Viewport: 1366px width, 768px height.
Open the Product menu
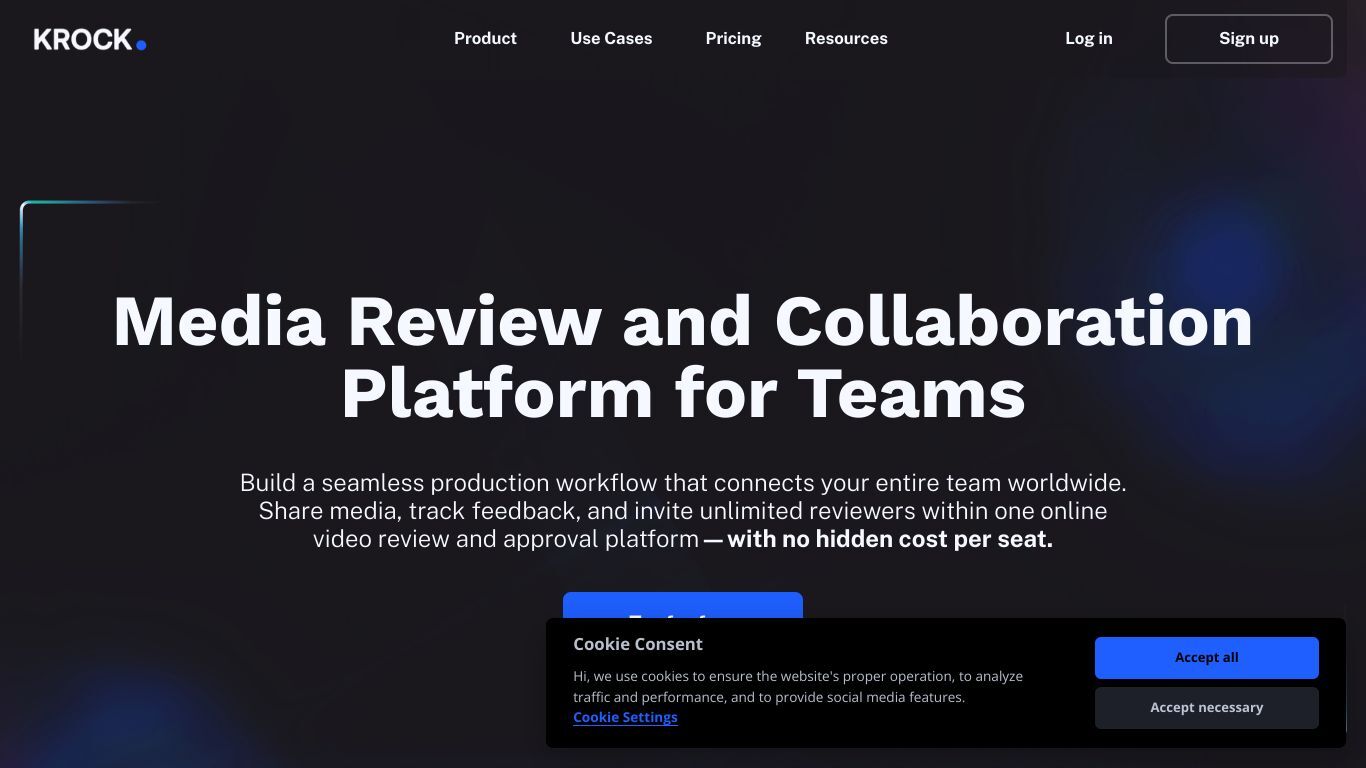click(485, 38)
